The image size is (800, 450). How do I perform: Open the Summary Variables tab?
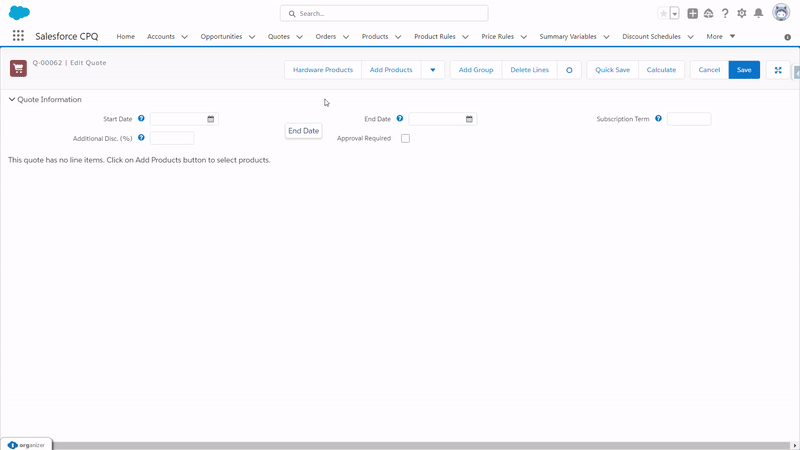[x=567, y=36]
